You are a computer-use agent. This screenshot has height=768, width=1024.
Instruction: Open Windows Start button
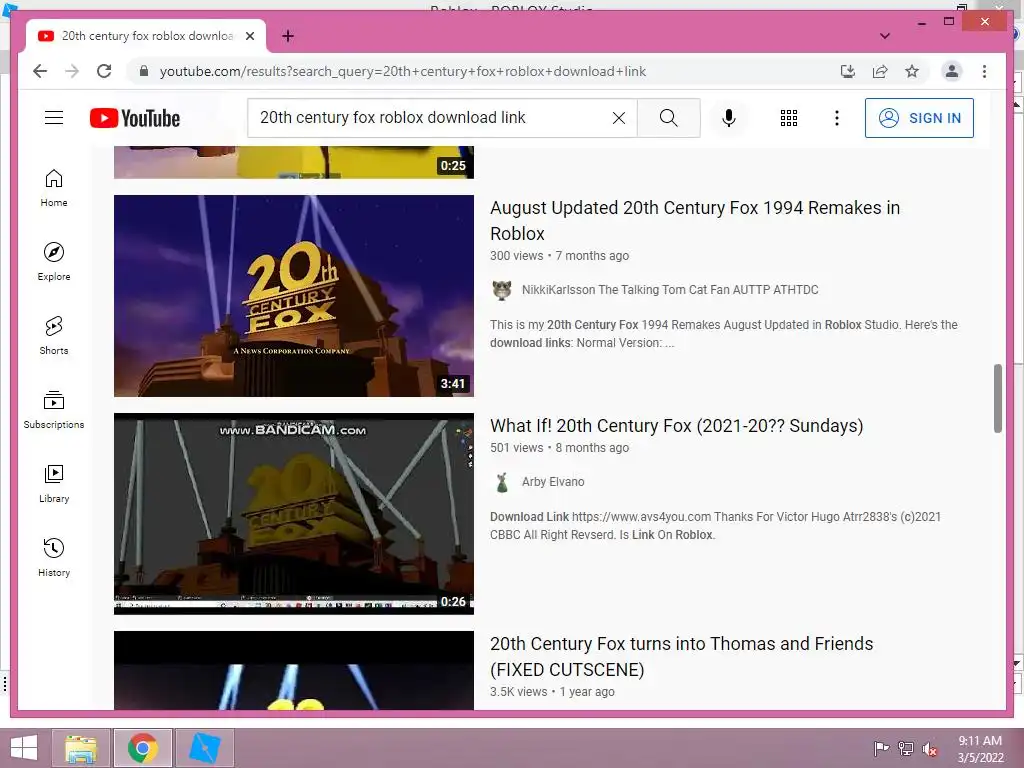pos(24,748)
